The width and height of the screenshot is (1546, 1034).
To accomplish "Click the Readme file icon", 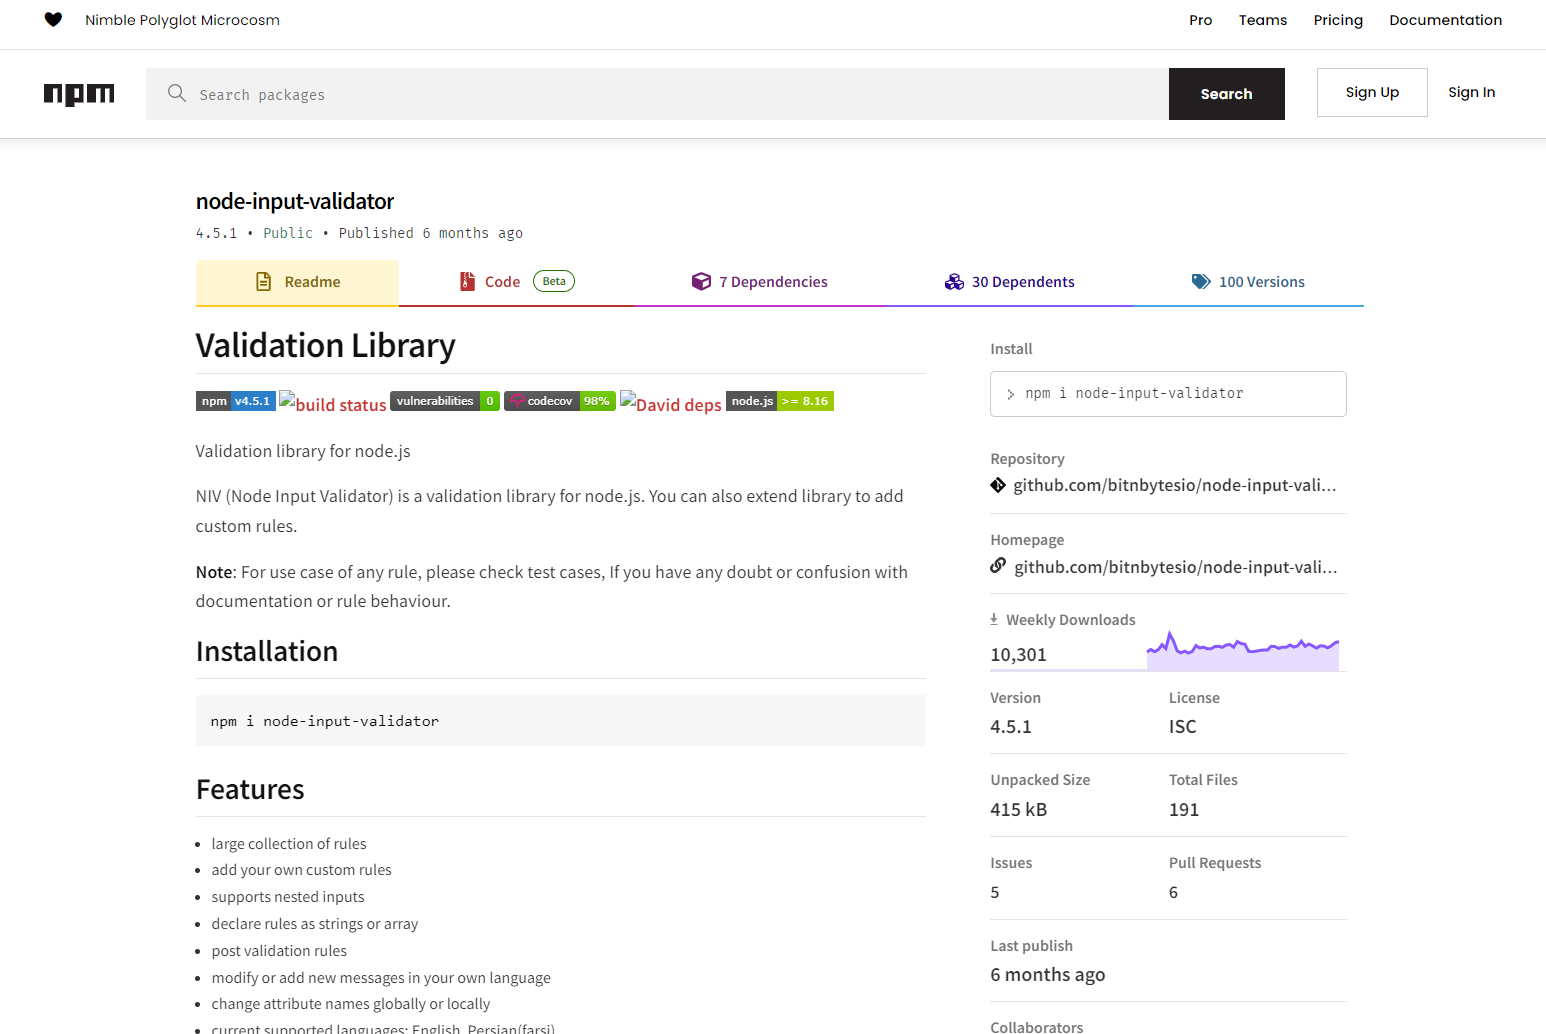I will [x=264, y=282].
